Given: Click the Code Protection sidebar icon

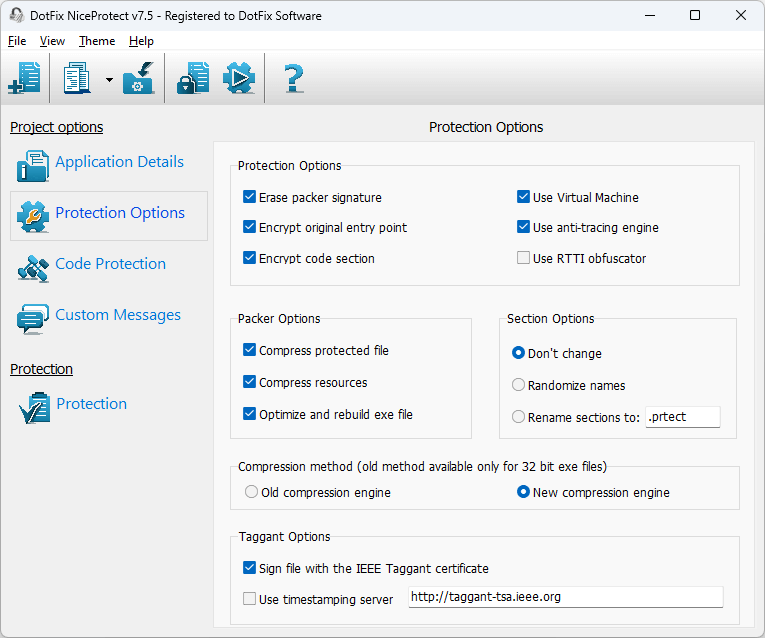Looking at the screenshot, I should pos(33,268).
